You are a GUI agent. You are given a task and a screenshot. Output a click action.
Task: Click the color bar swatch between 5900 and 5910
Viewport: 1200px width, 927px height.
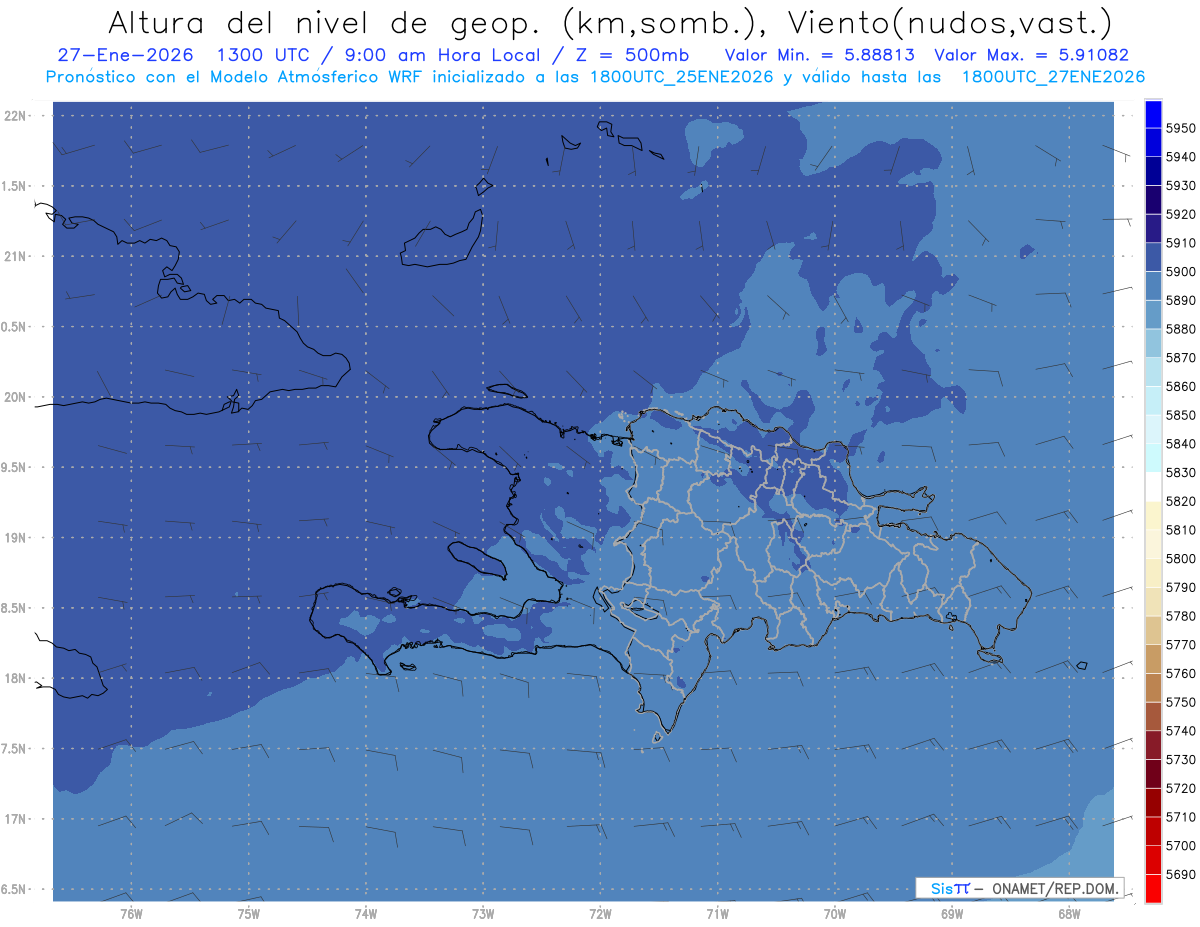click(x=1153, y=257)
